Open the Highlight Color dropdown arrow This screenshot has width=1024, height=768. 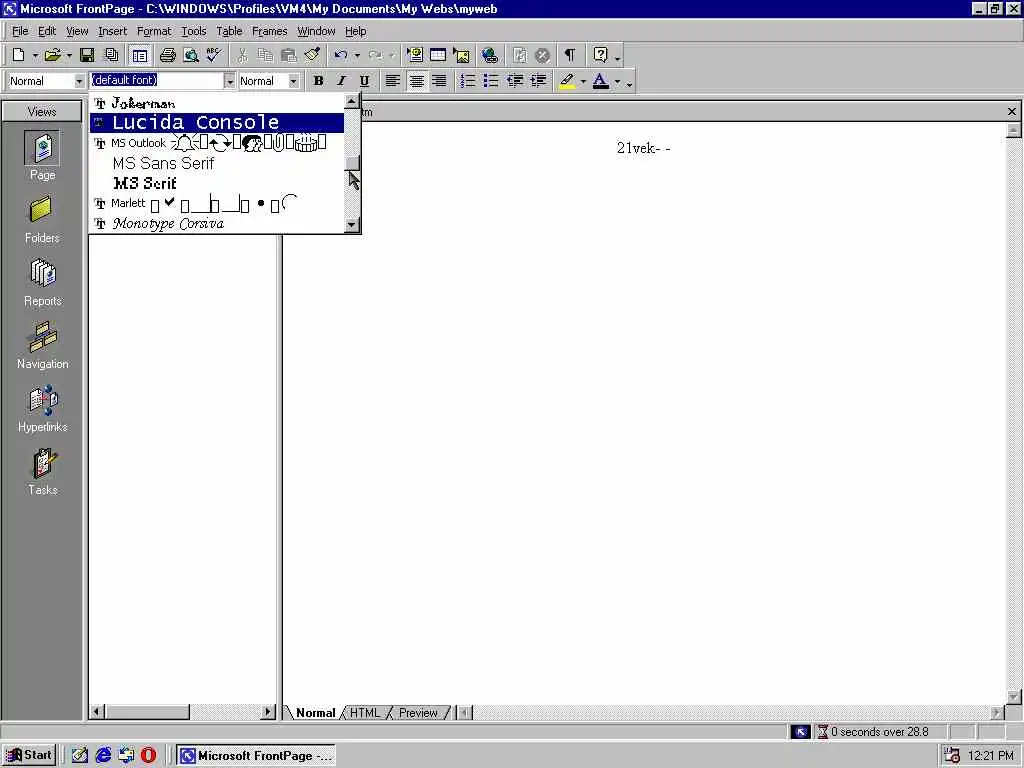tap(583, 82)
